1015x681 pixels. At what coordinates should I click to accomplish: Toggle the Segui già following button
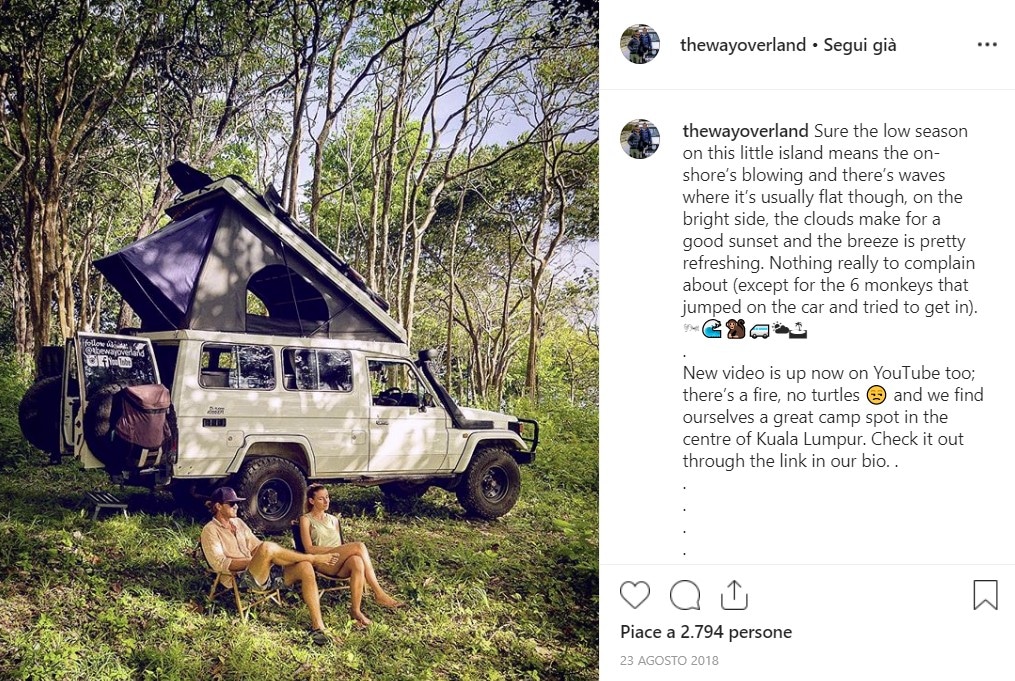click(860, 45)
